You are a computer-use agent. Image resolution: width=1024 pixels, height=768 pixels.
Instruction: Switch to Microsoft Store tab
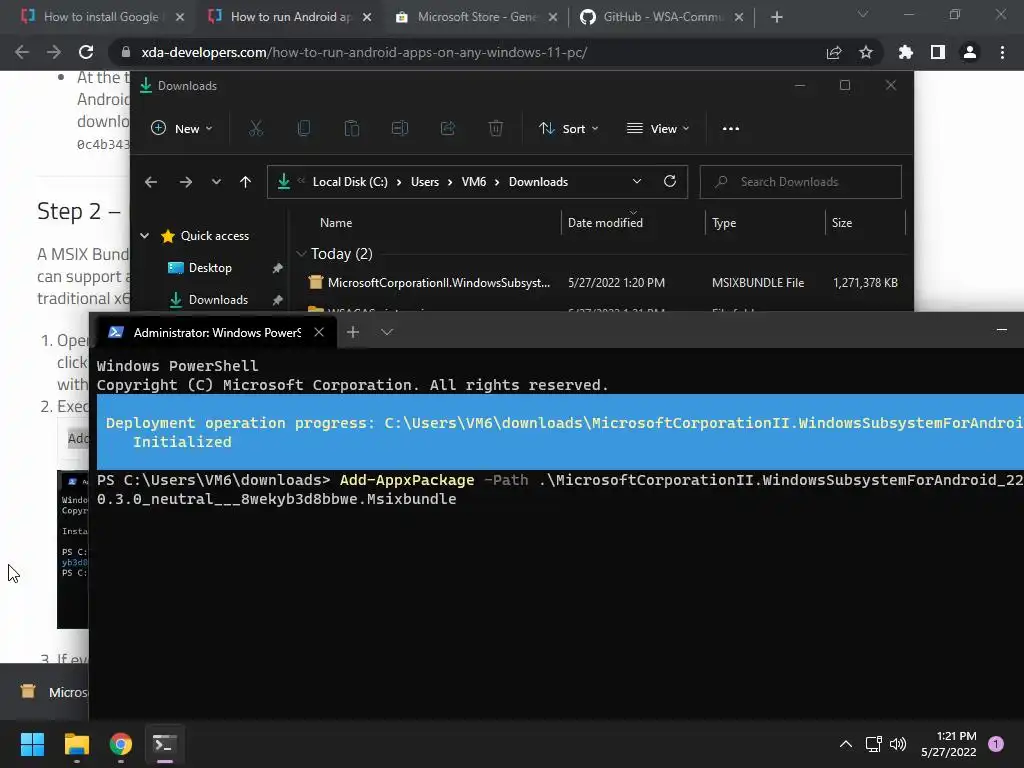pos(477,17)
